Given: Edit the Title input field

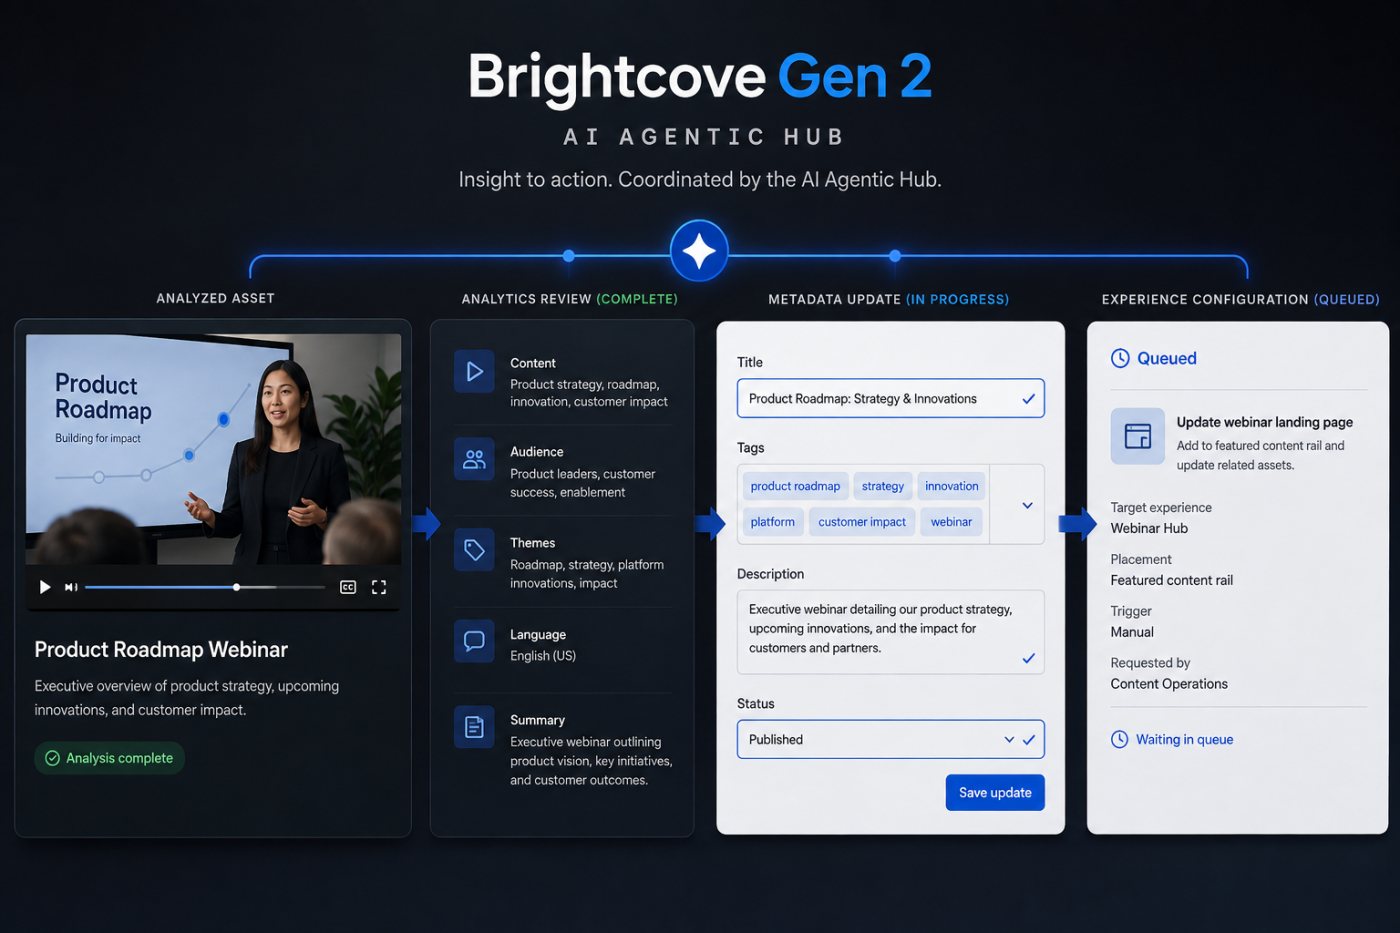Looking at the screenshot, I should (x=890, y=398).
